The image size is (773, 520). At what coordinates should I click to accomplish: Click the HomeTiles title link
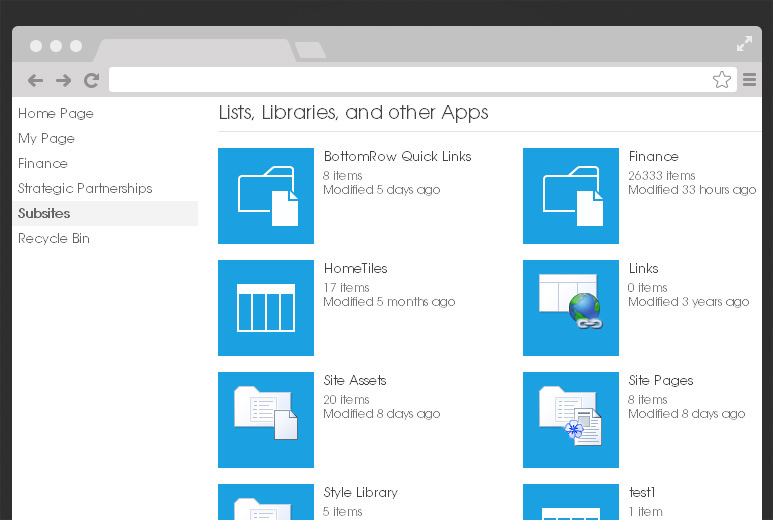point(355,269)
